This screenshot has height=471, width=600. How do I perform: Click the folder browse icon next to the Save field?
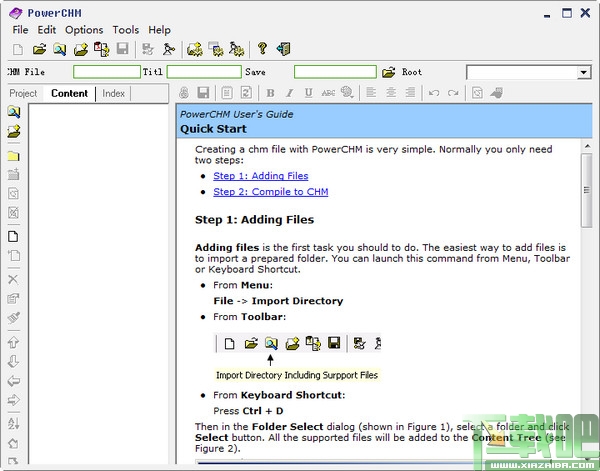(388, 72)
